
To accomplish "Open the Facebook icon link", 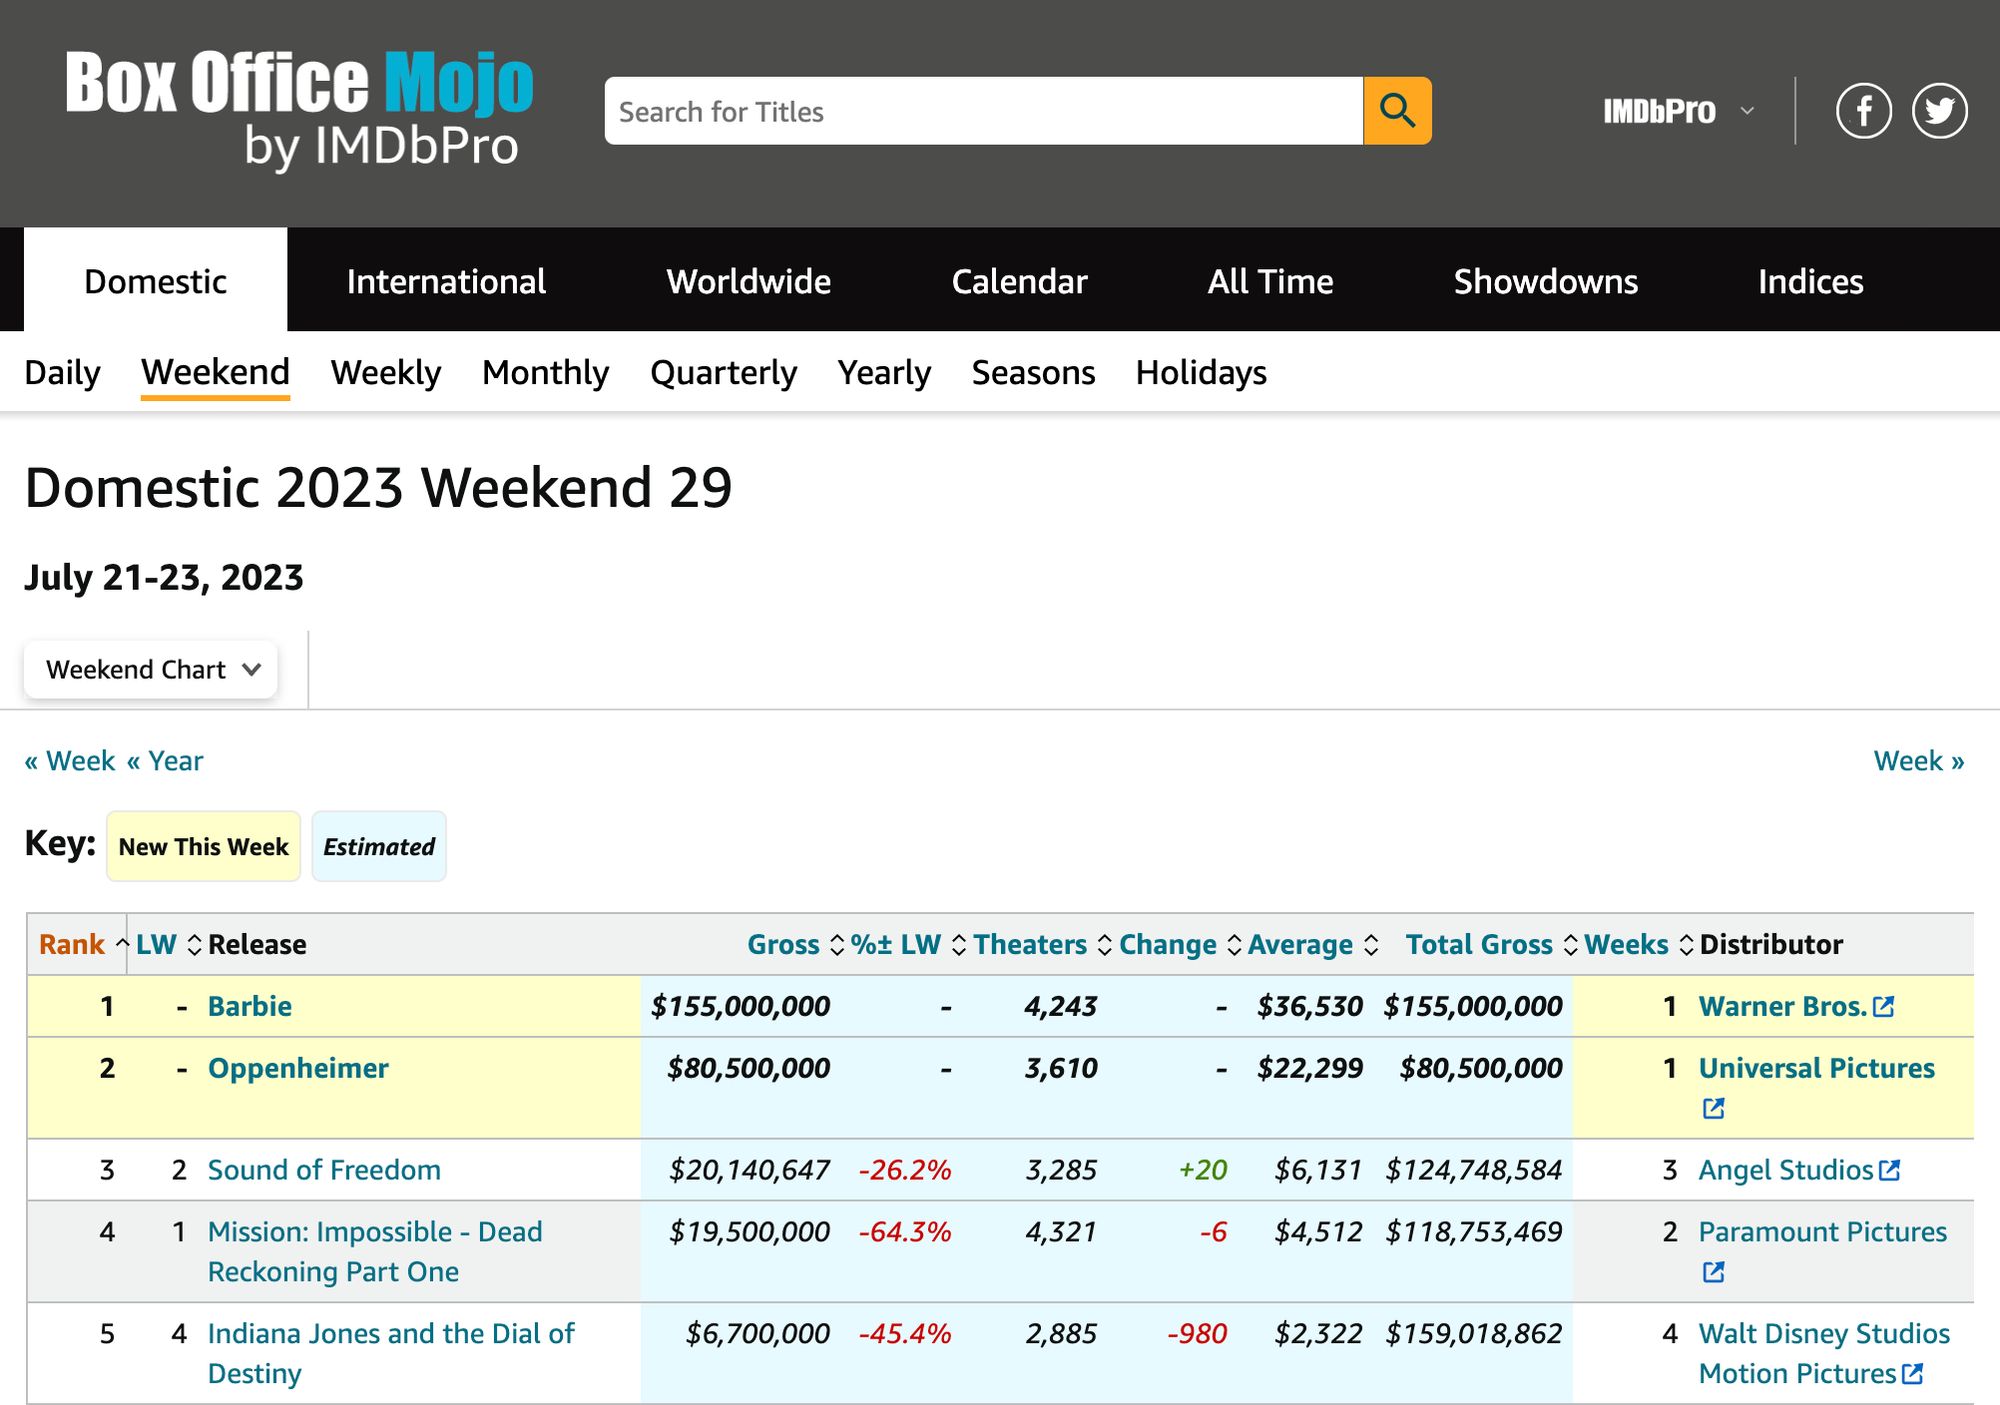I will pyautogui.click(x=1863, y=111).
